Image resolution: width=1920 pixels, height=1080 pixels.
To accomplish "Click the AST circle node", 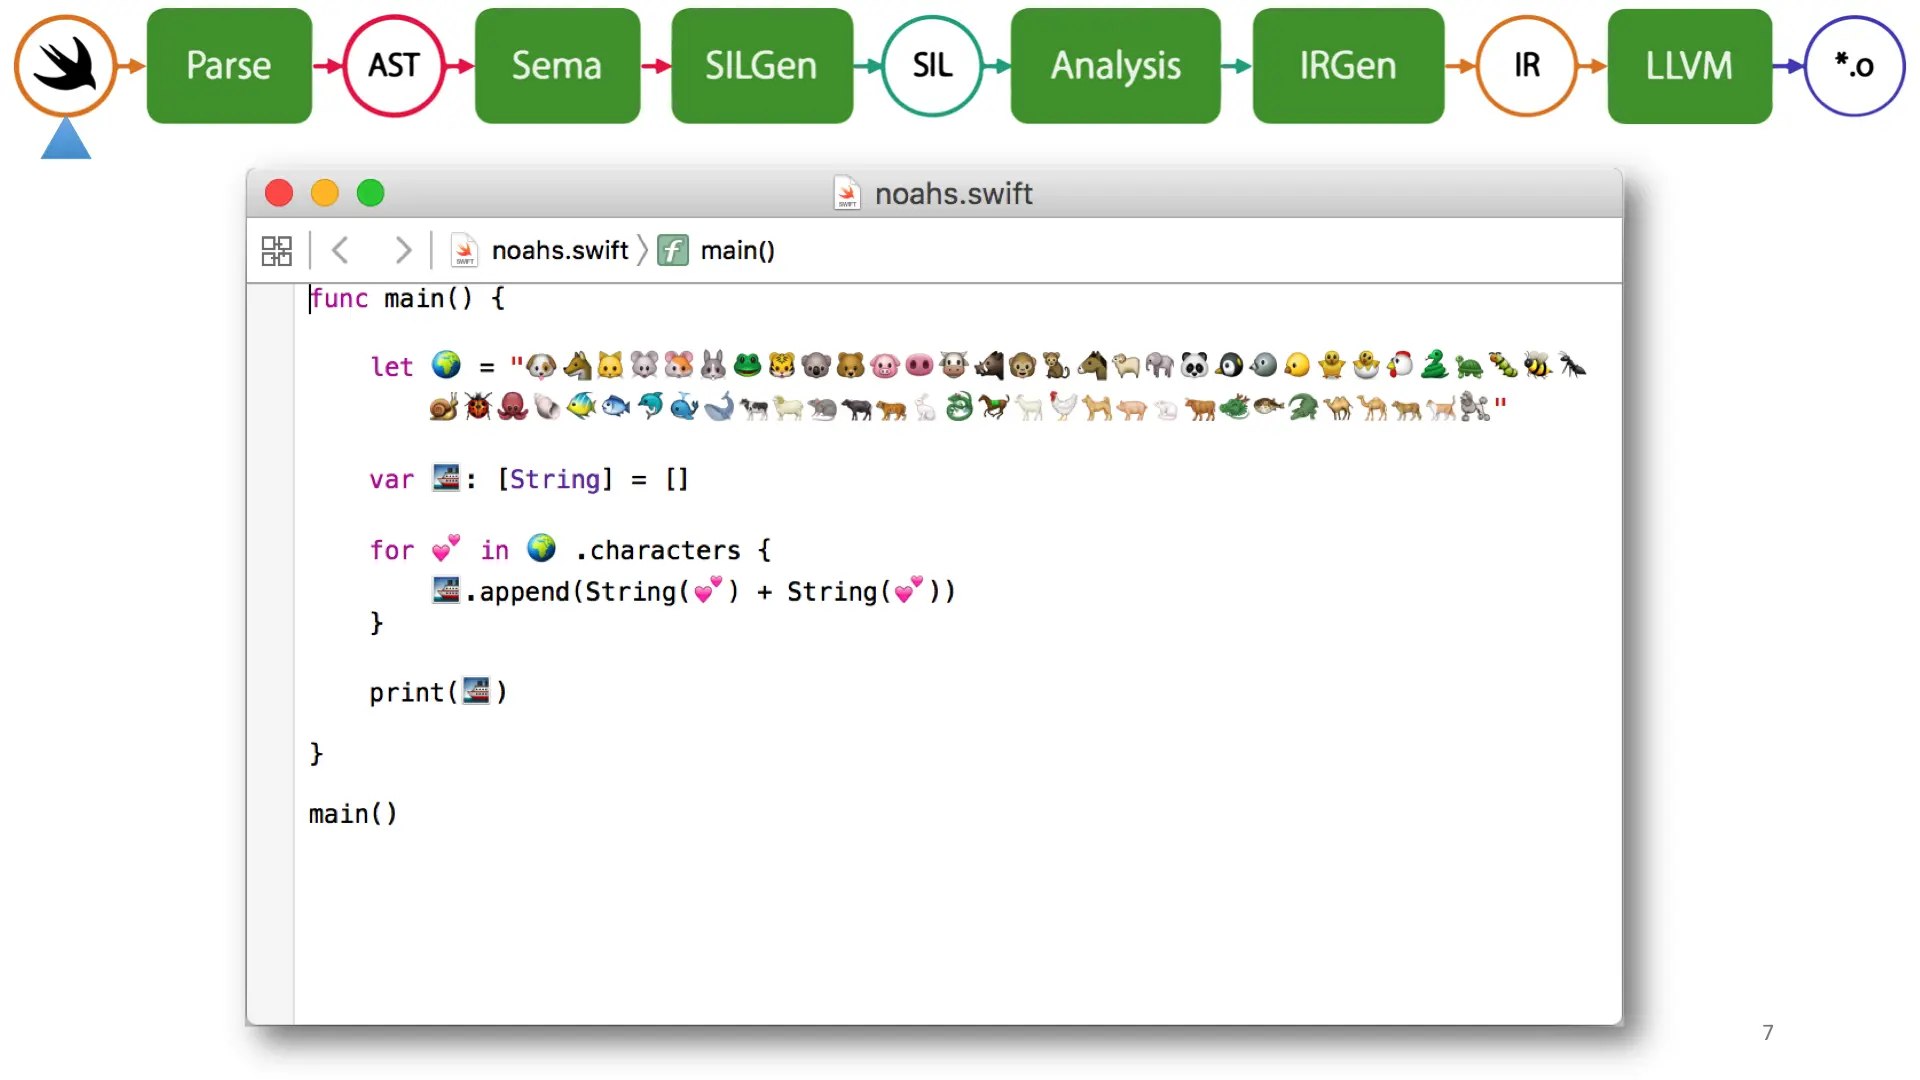I will point(393,66).
